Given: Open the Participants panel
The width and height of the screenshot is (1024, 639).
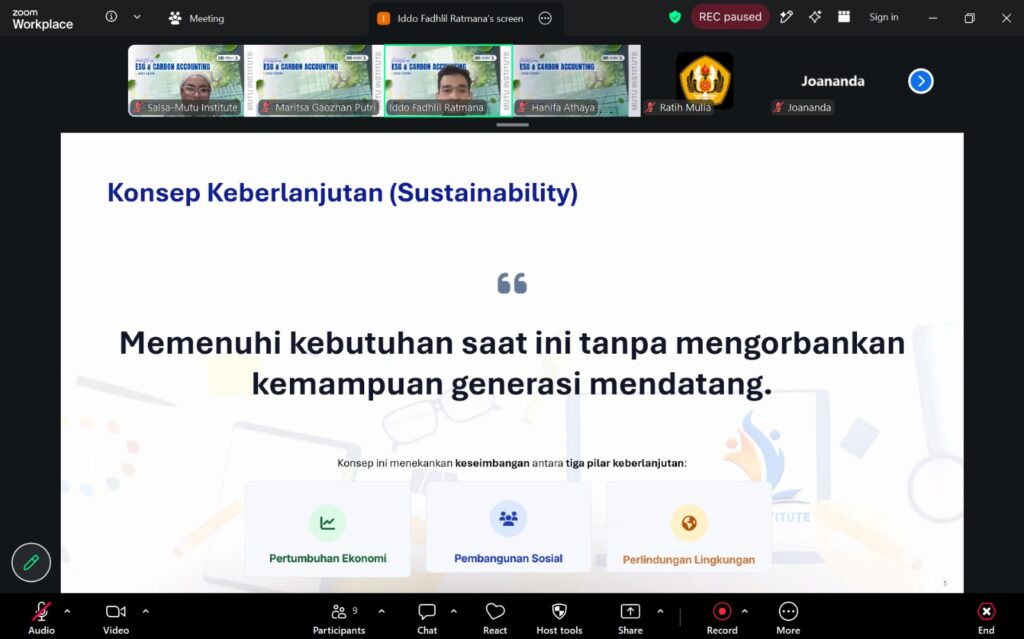Looking at the screenshot, I should pyautogui.click(x=339, y=617).
